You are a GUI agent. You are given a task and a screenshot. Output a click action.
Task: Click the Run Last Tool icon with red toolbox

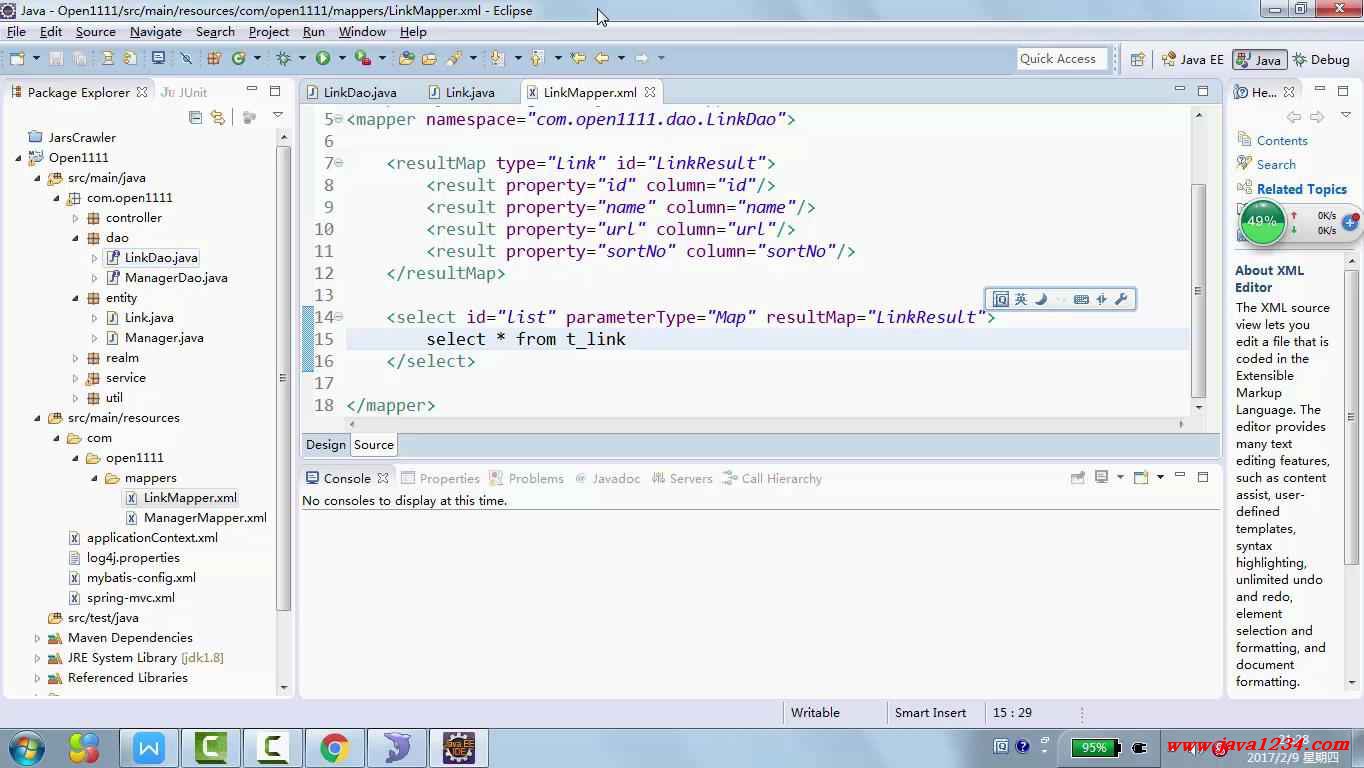[x=363, y=59]
